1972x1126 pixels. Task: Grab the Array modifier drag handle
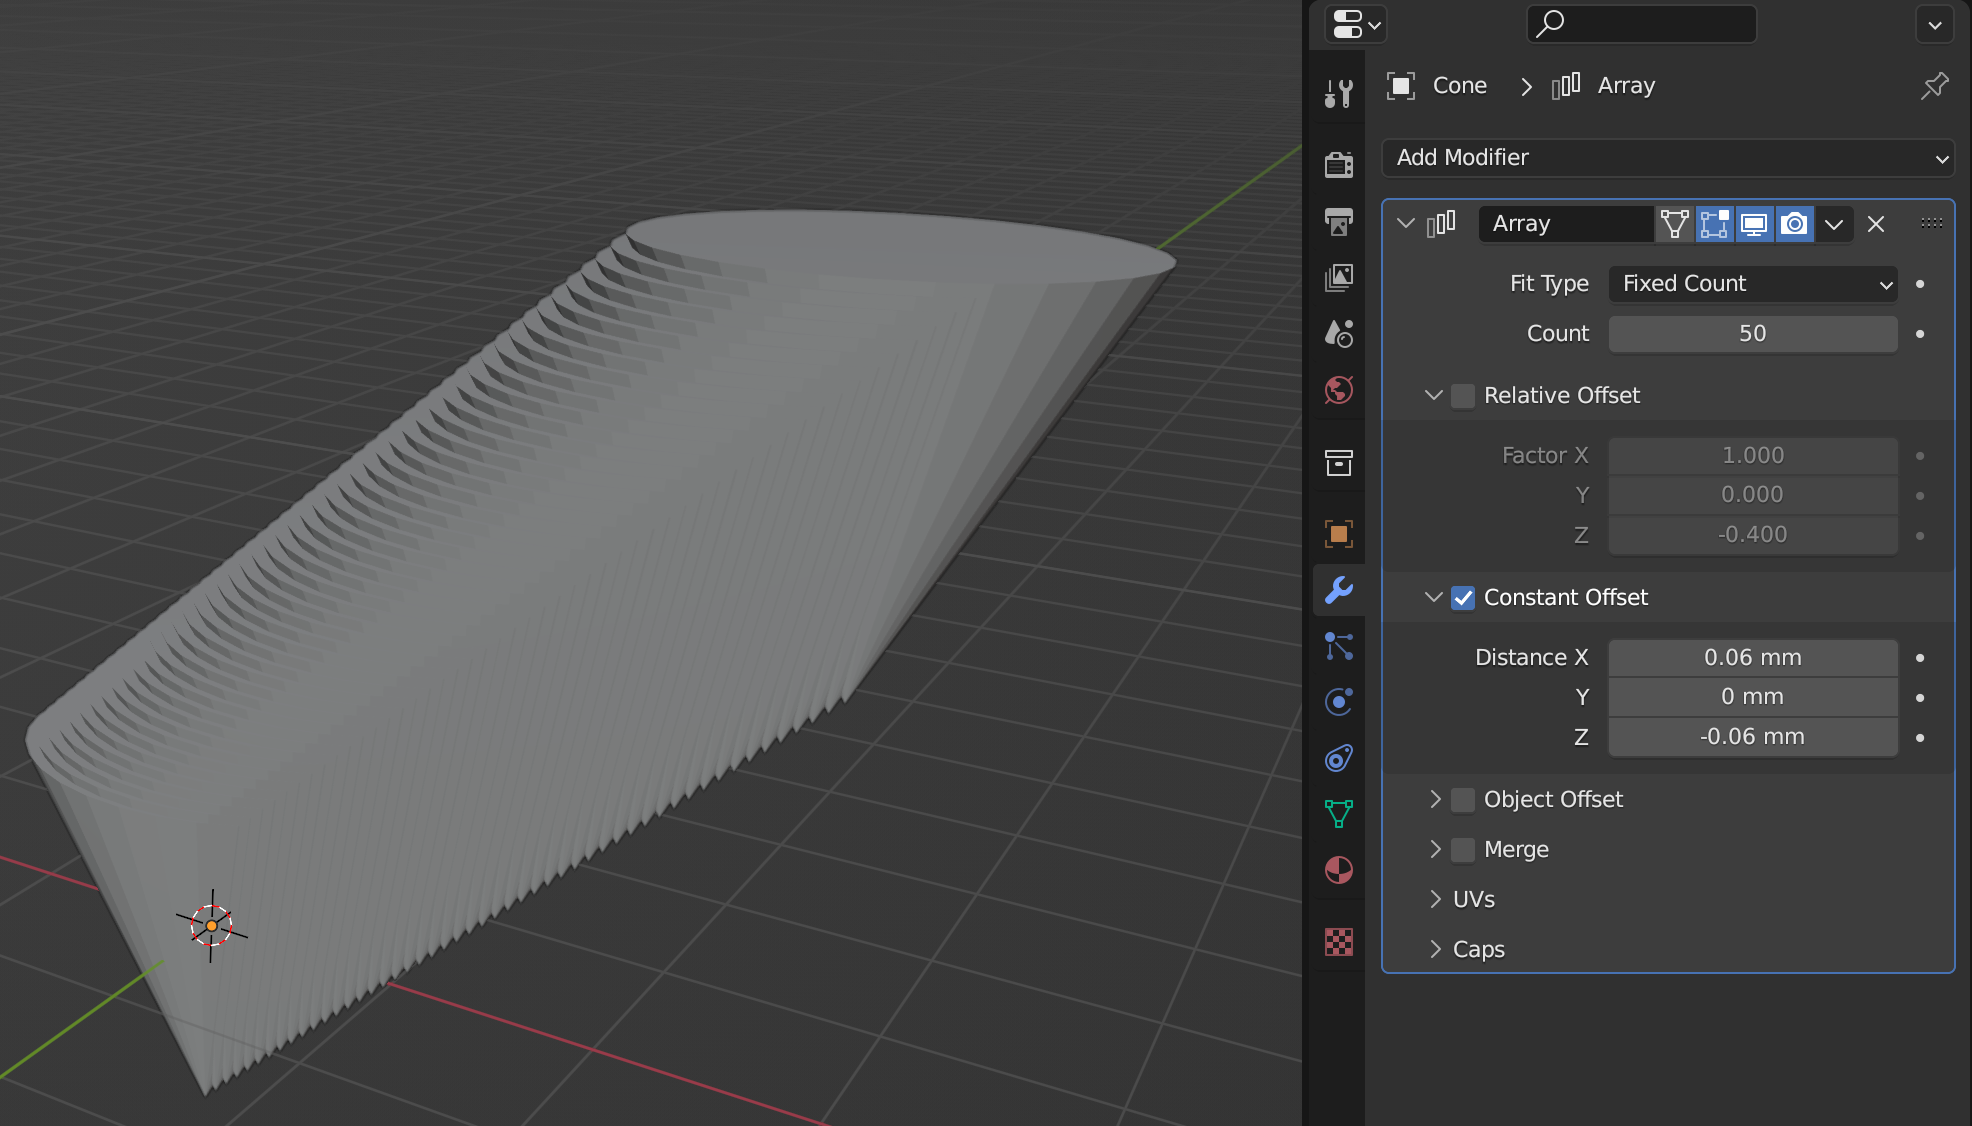pyautogui.click(x=1931, y=223)
